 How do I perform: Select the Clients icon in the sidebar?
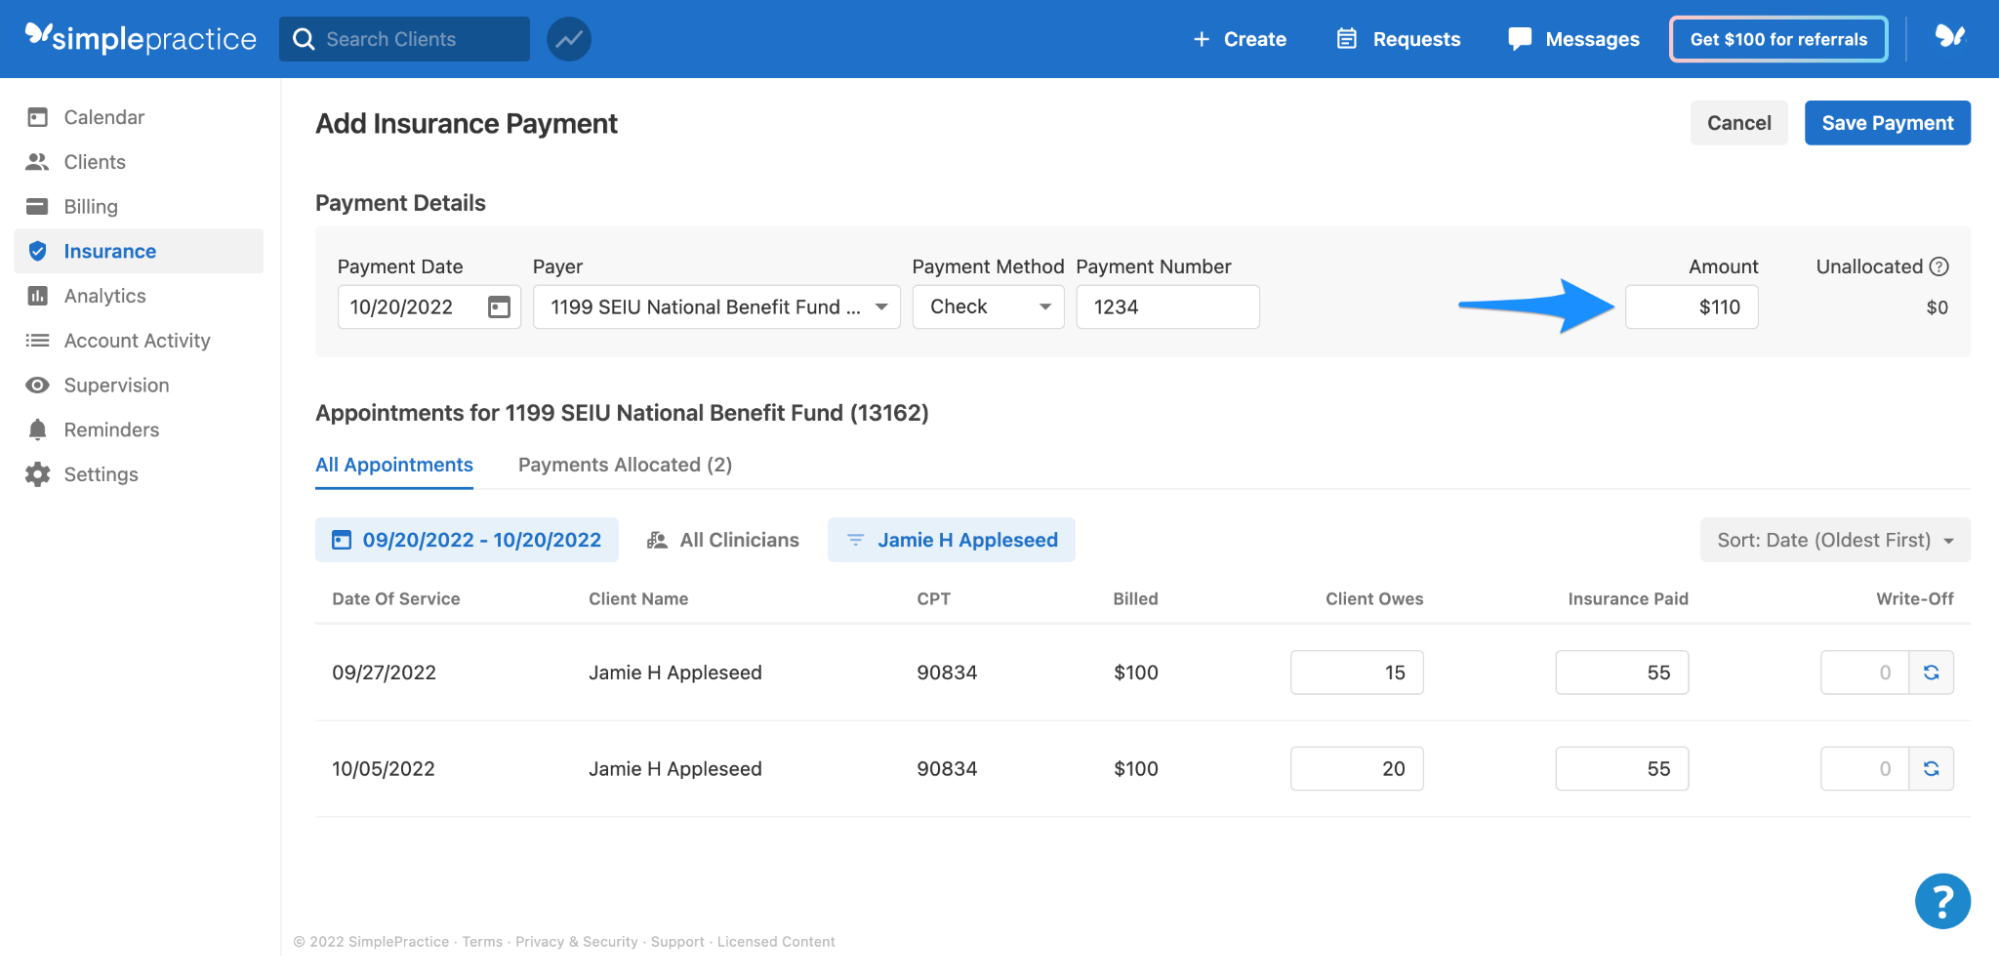pyautogui.click(x=38, y=161)
